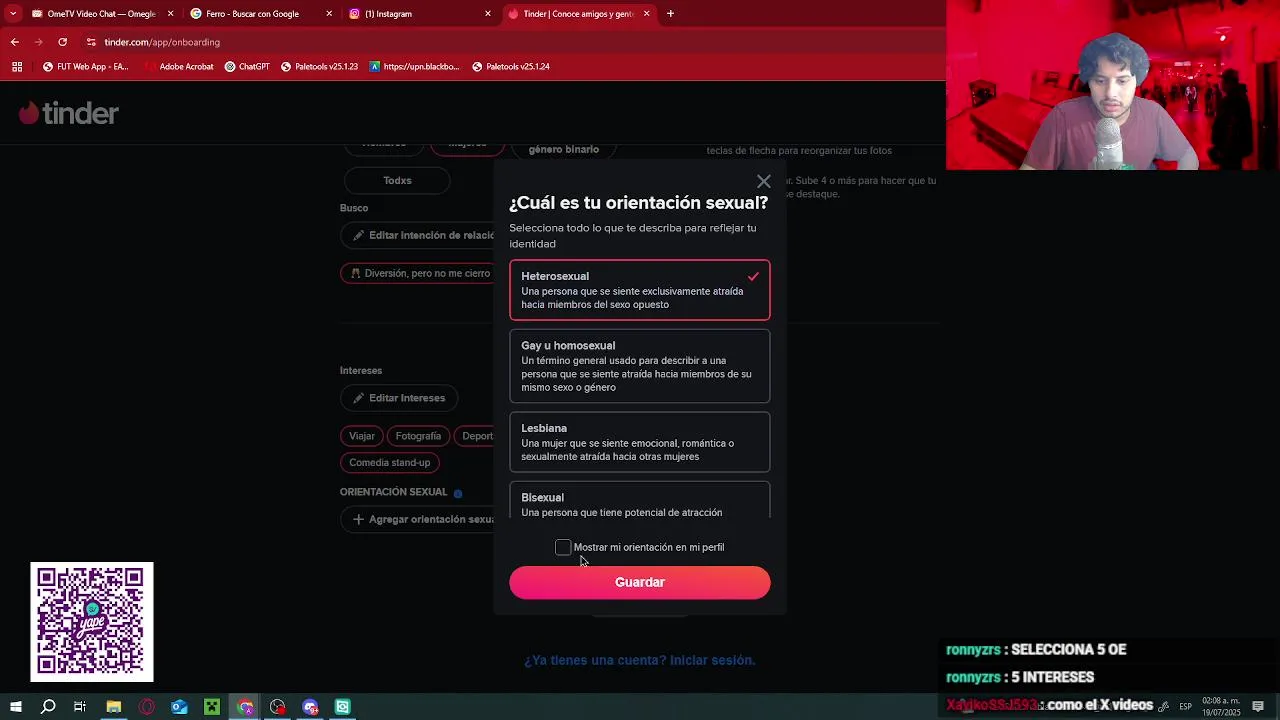The height and width of the screenshot is (720, 1280).
Task: Open the Windows notification center icon
Action: [1258, 707]
